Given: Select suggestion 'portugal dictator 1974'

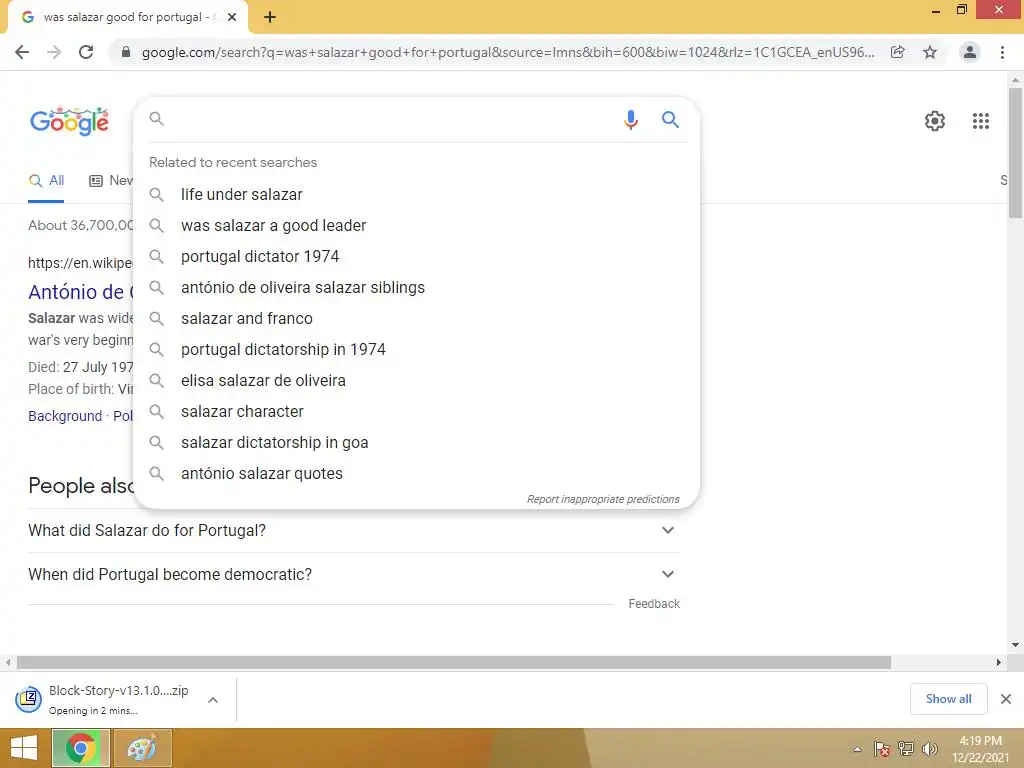Looking at the screenshot, I should point(416,257).
